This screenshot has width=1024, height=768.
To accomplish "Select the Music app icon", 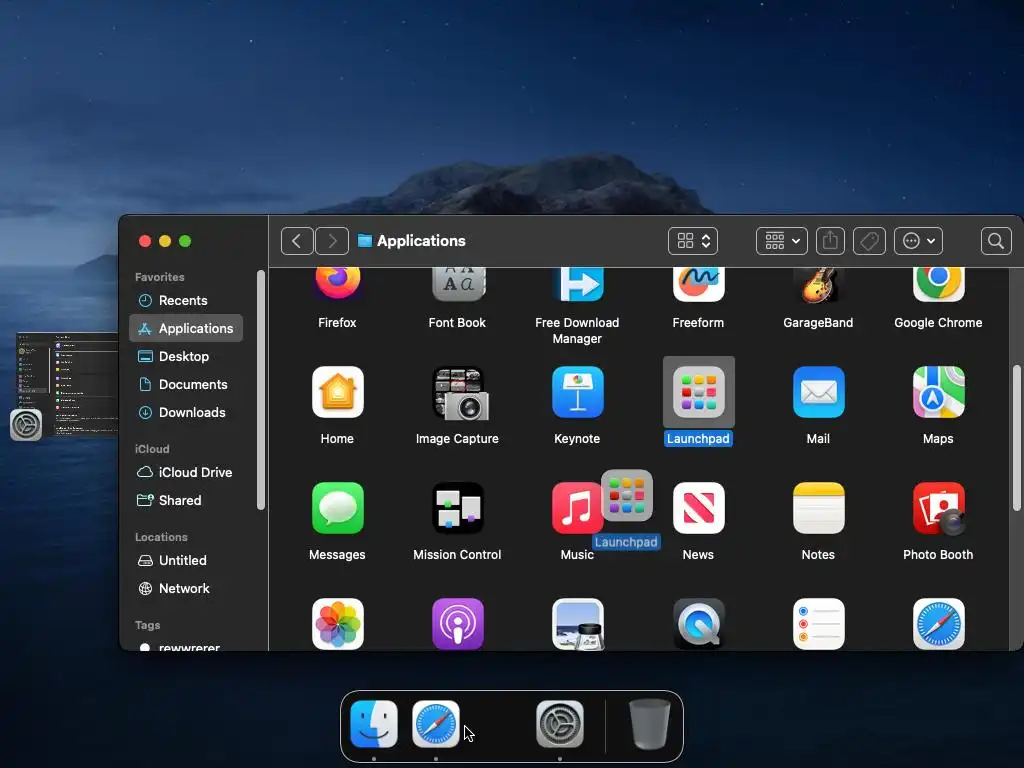I will (x=575, y=508).
